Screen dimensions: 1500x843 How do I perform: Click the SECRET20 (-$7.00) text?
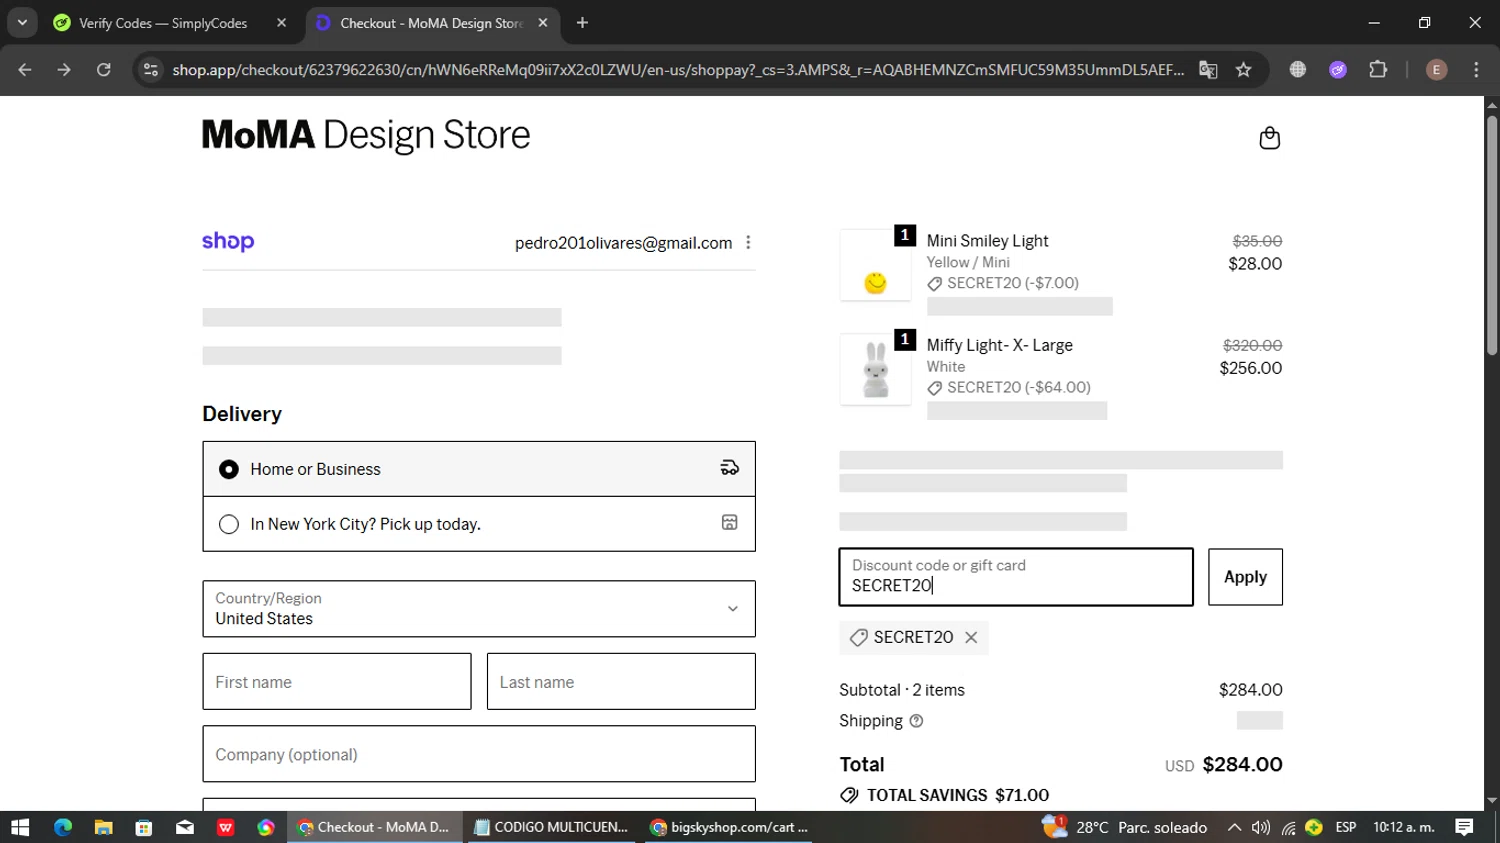click(x=1013, y=283)
